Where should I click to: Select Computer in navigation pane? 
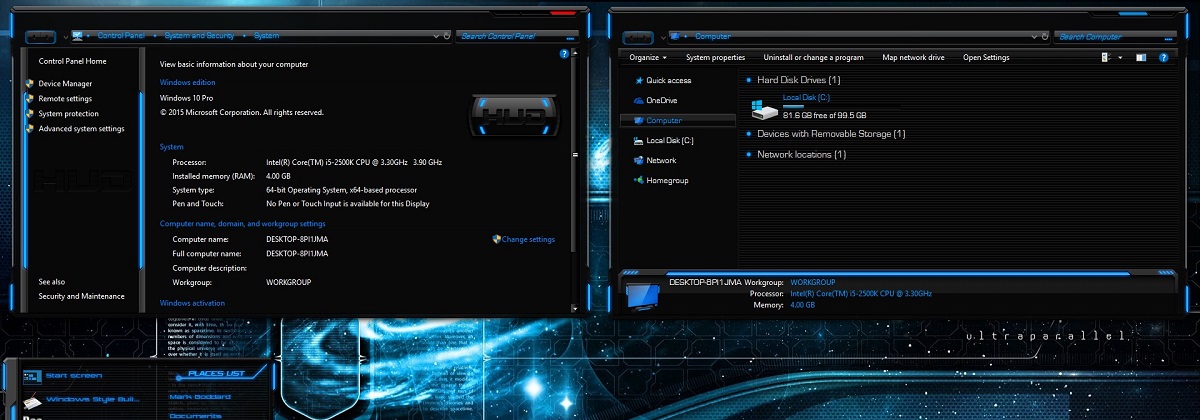coord(678,120)
